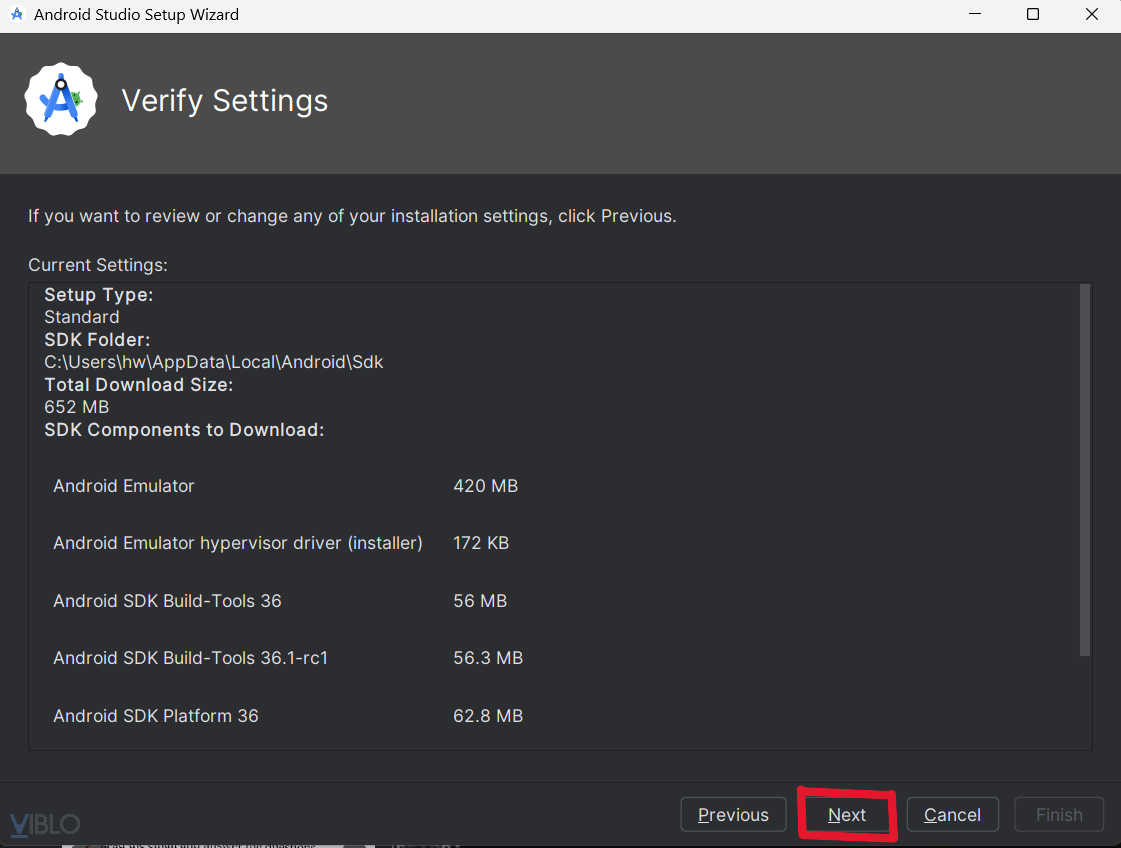1121x848 pixels.
Task: Click the 652 MB total download size
Action: [x=77, y=407]
